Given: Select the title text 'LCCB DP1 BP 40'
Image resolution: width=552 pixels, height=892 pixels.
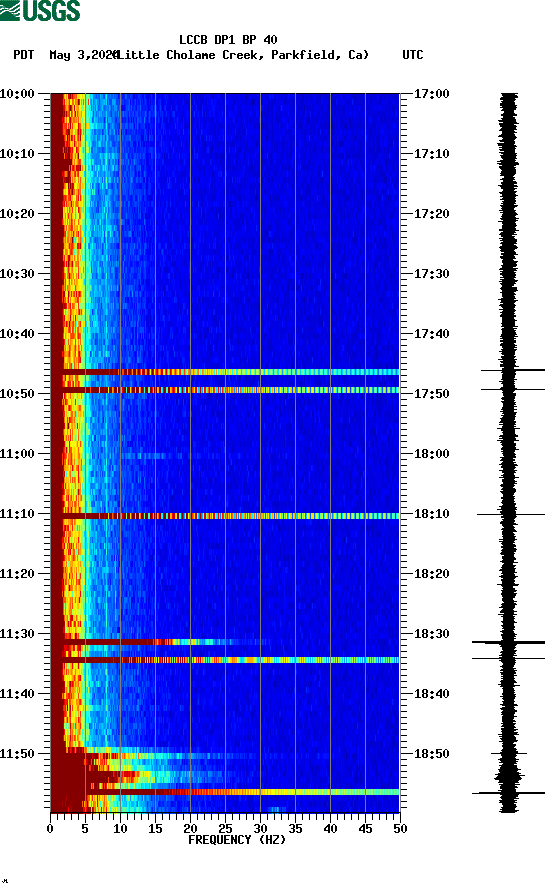Looking at the screenshot, I should click(x=228, y=40).
